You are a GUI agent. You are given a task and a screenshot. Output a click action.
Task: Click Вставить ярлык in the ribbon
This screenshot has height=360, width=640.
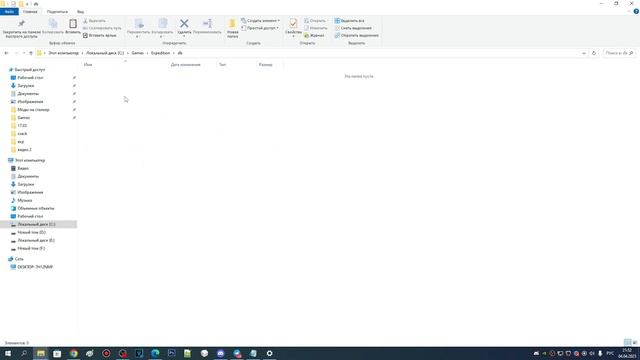click(x=99, y=35)
